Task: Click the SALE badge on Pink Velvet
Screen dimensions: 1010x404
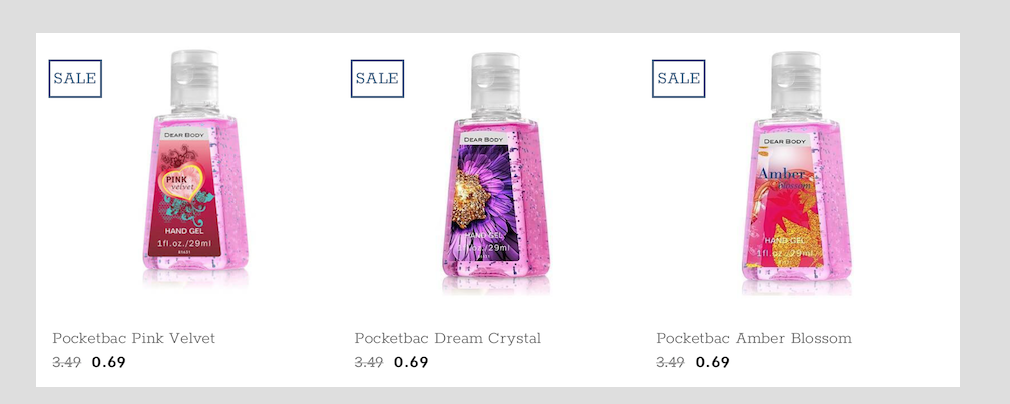Action: (x=75, y=78)
